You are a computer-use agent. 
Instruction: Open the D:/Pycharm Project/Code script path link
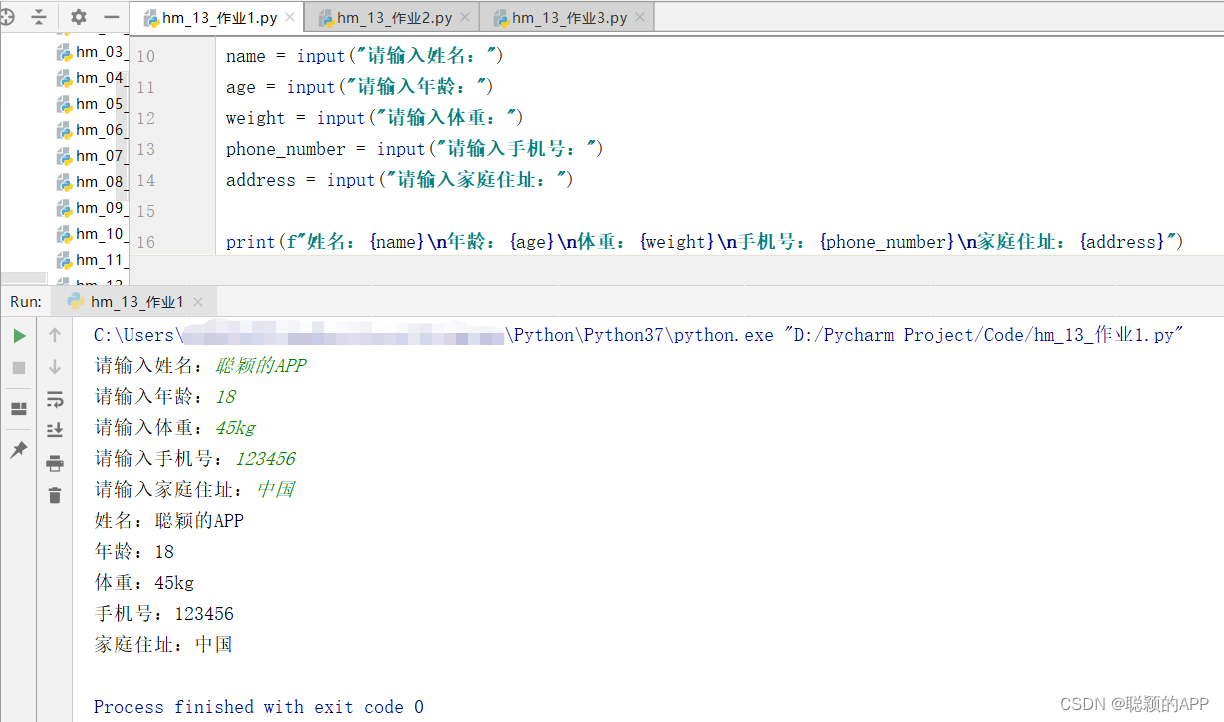tap(985, 335)
